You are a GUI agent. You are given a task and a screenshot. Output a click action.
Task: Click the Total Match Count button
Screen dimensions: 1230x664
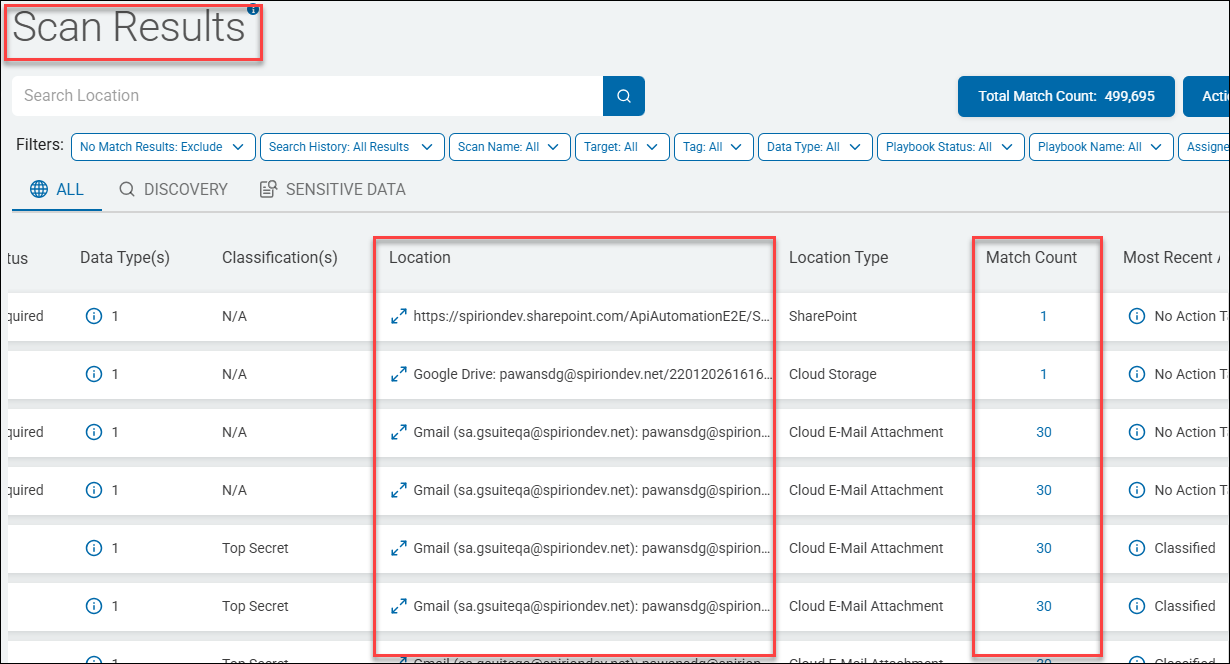tap(1066, 96)
